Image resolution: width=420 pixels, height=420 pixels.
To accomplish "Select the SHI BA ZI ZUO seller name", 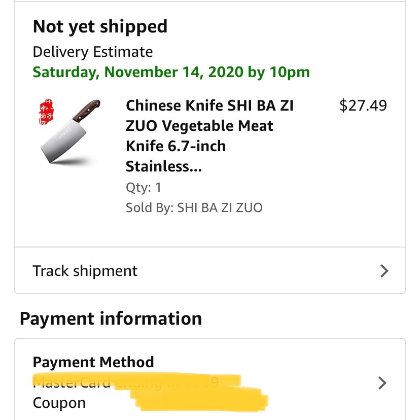I will [x=220, y=208].
